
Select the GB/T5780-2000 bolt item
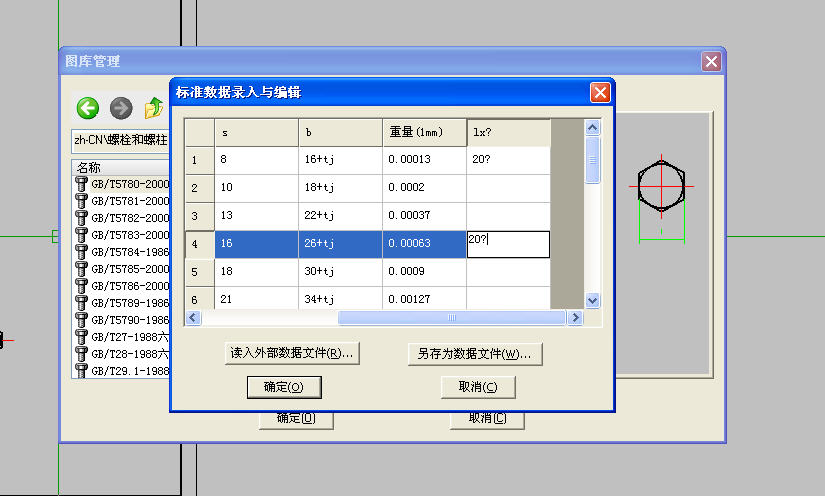coord(123,184)
